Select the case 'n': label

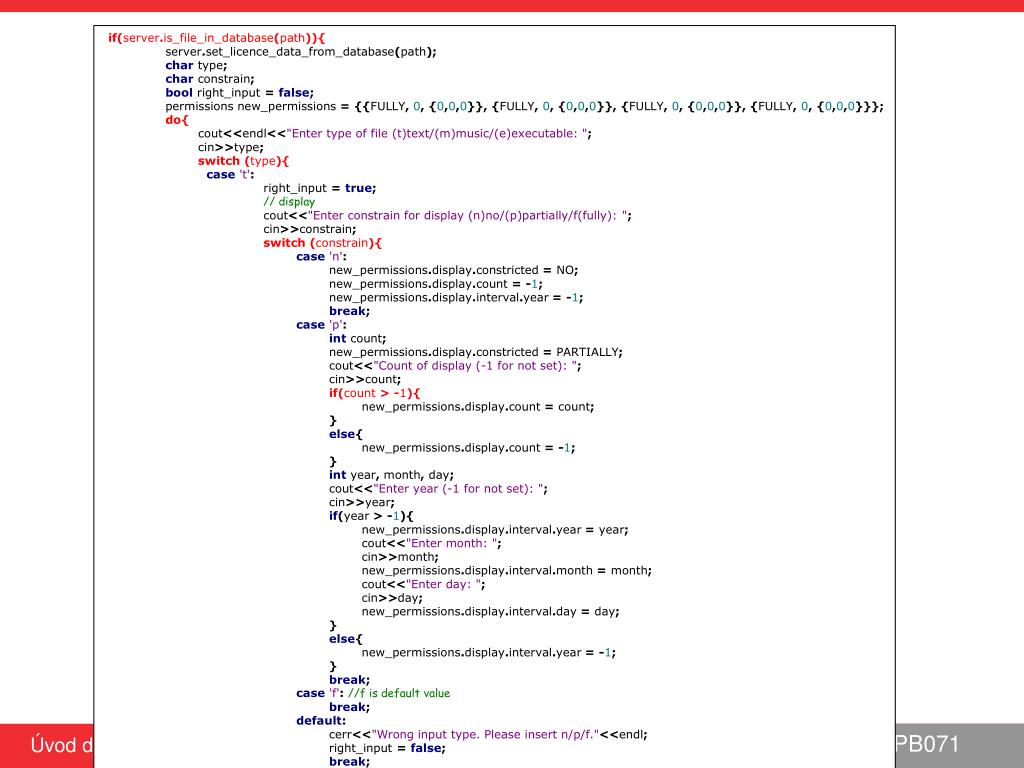tap(321, 257)
